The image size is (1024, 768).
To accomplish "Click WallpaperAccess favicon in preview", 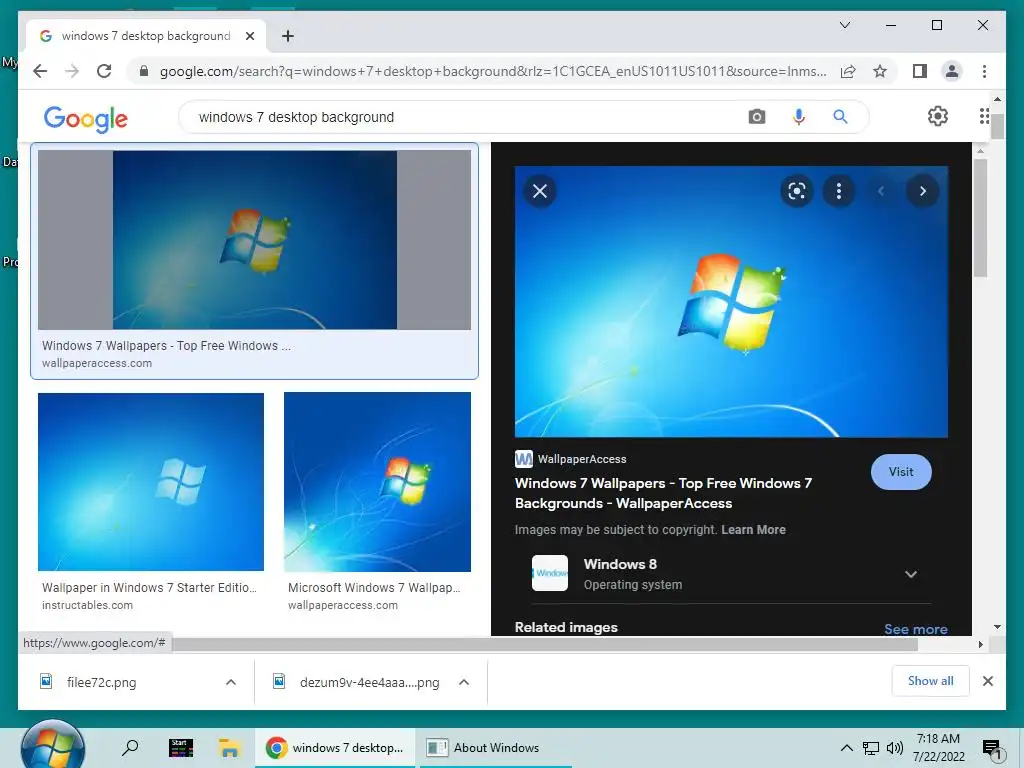I will [x=524, y=459].
